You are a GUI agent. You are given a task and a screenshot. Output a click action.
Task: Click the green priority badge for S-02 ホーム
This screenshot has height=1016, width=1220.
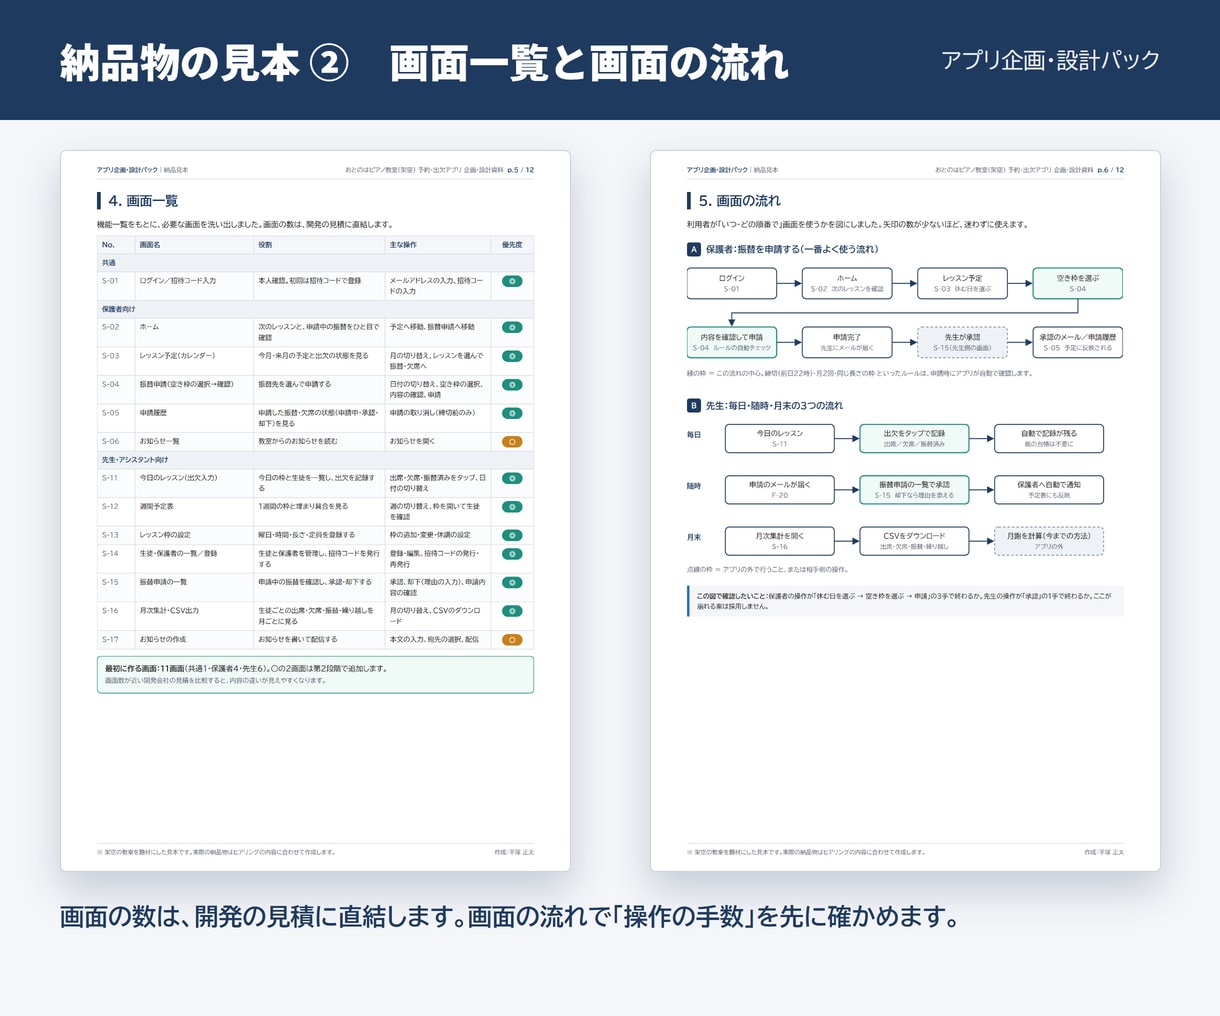tap(512, 327)
